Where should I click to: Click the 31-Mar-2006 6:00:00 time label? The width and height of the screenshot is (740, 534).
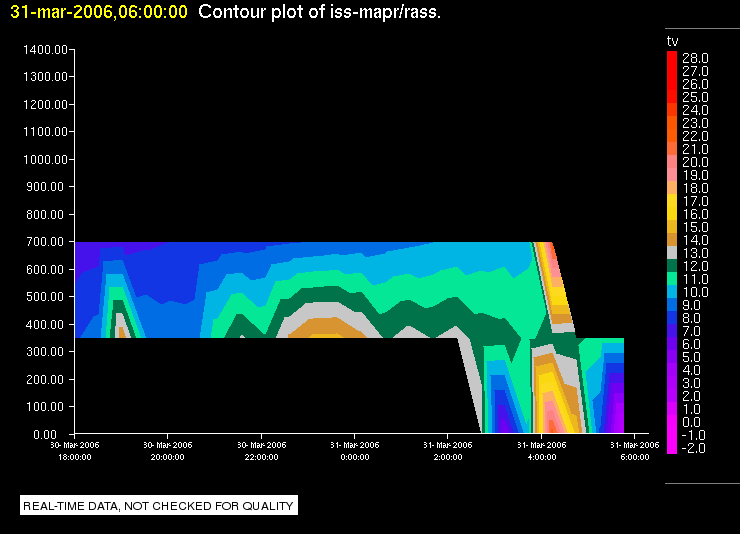point(635,451)
